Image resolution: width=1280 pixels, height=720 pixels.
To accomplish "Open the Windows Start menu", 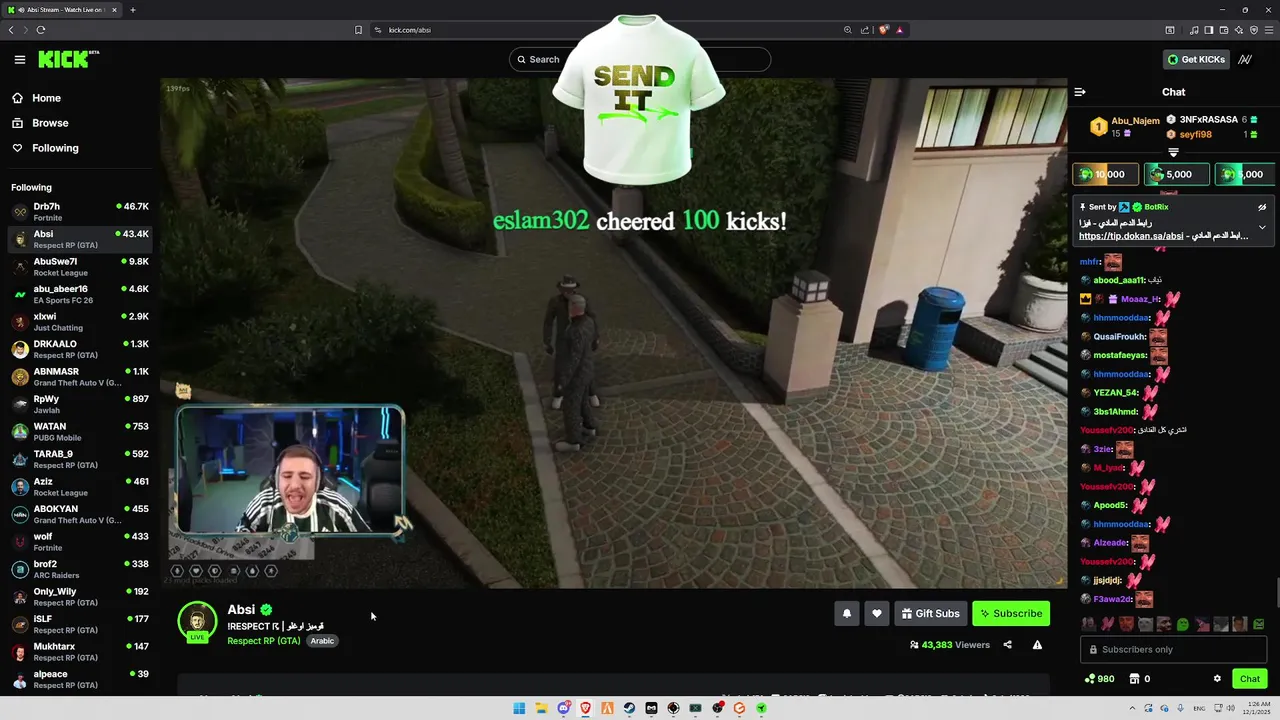I will [x=519, y=708].
